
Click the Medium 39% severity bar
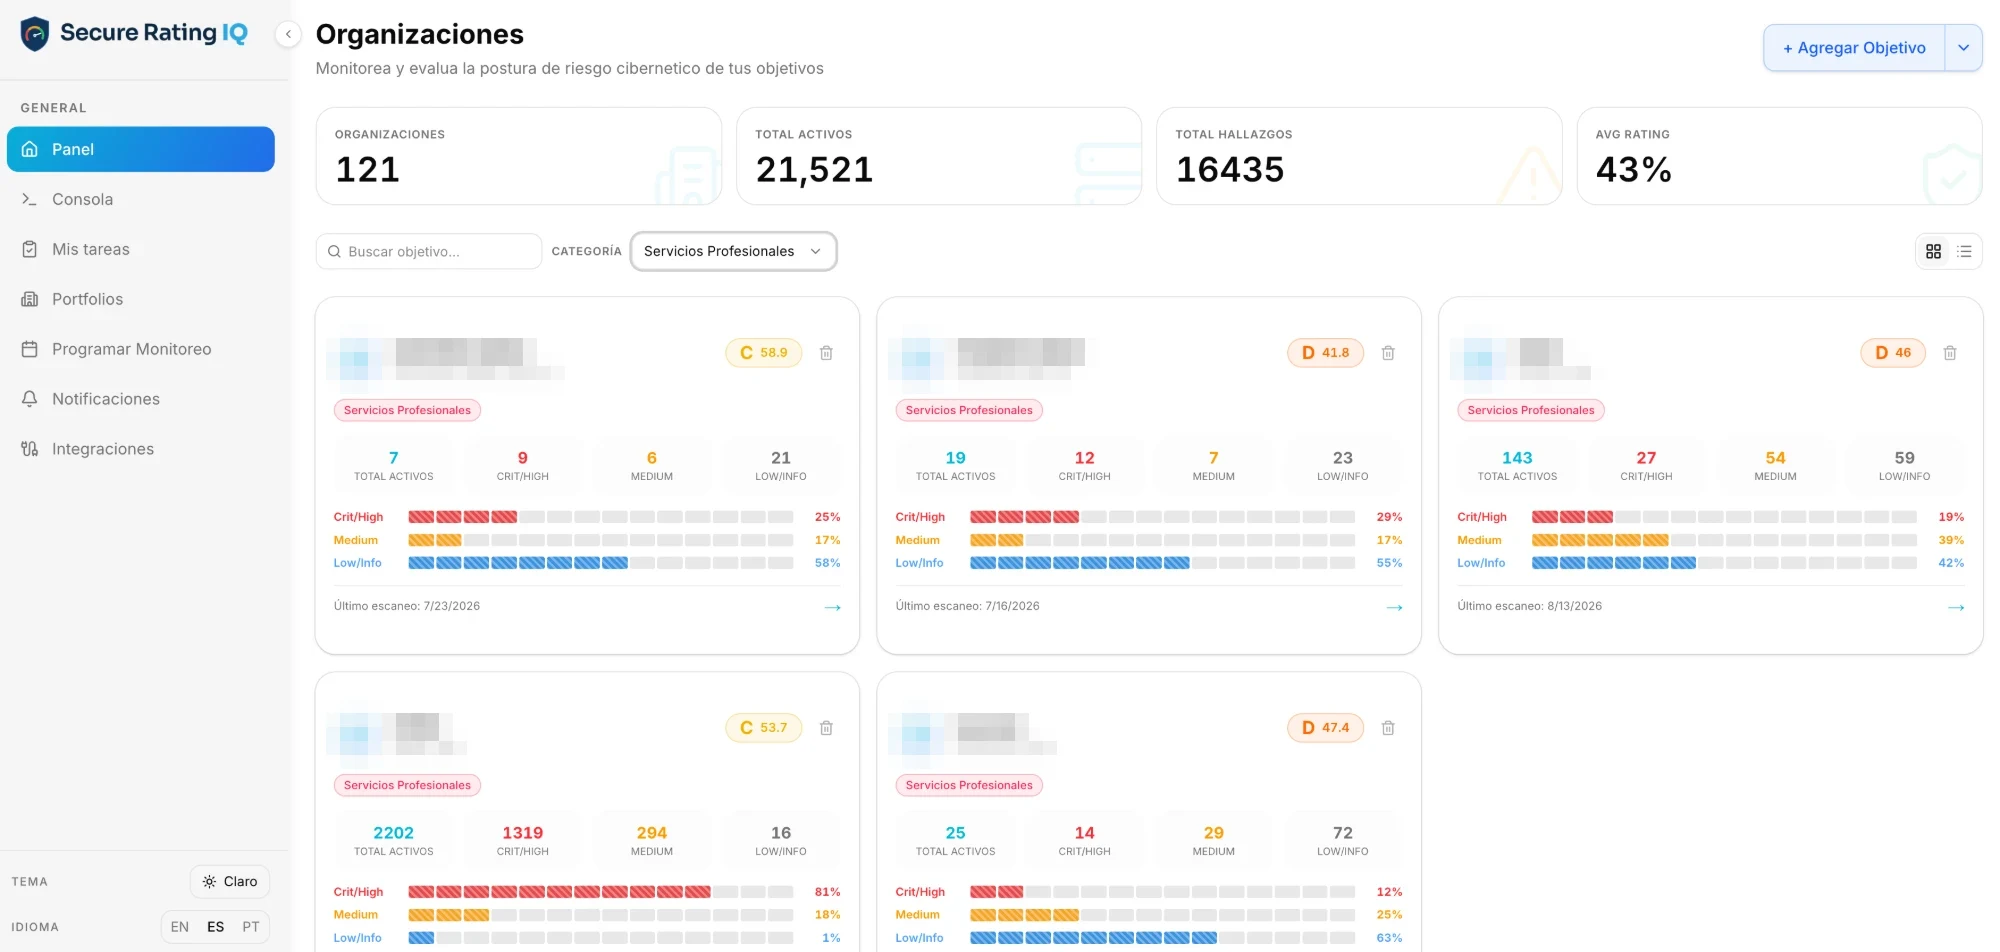click(1725, 540)
